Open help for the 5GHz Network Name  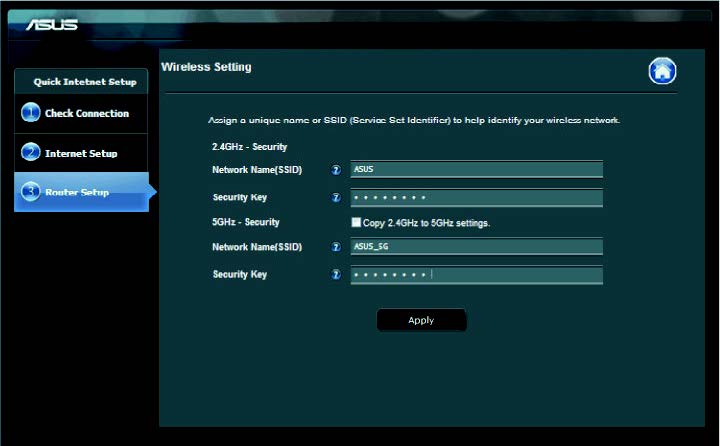[336, 247]
